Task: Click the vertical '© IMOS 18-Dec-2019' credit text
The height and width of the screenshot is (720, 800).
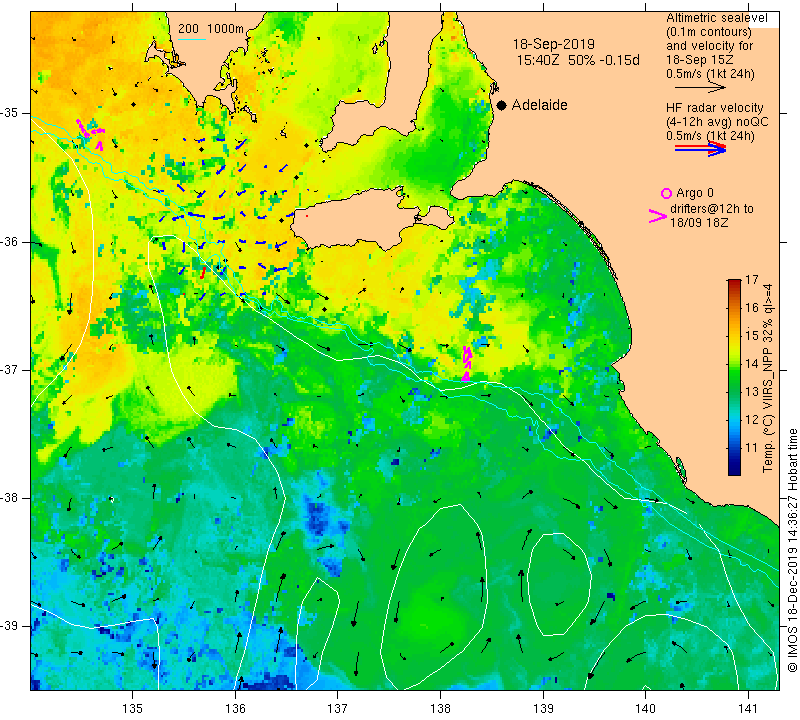Action: (x=792, y=550)
